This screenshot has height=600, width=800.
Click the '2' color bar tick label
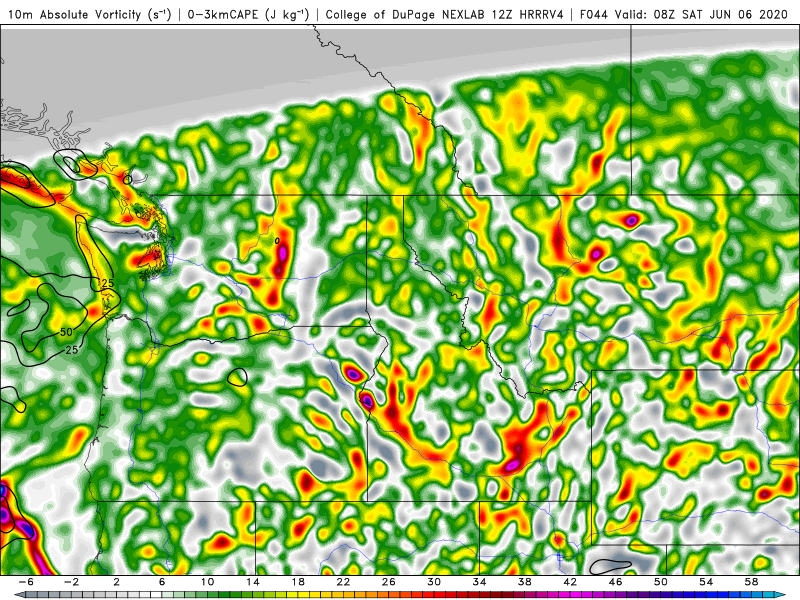click(117, 582)
